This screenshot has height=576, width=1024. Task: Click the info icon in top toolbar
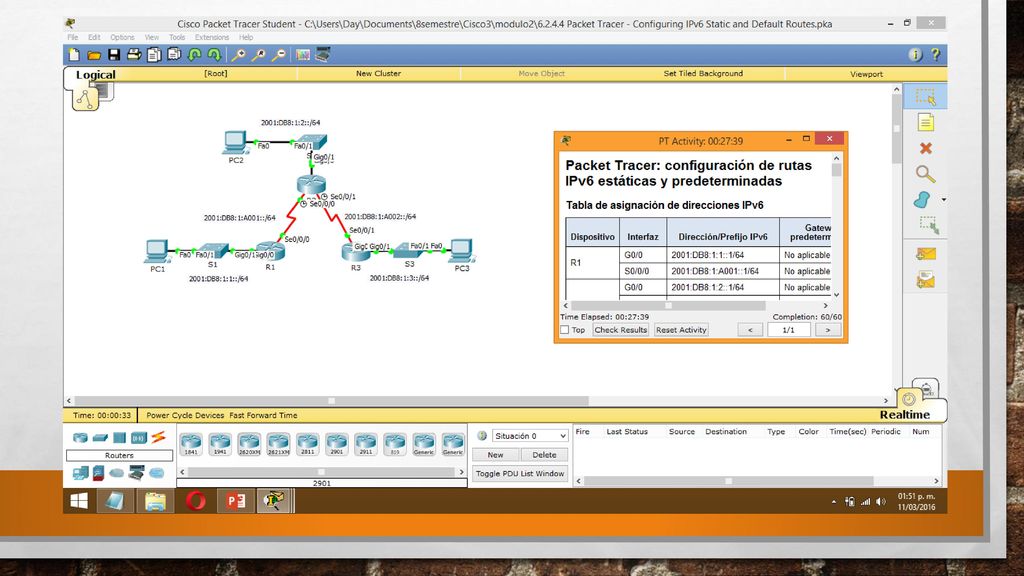(x=916, y=55)
